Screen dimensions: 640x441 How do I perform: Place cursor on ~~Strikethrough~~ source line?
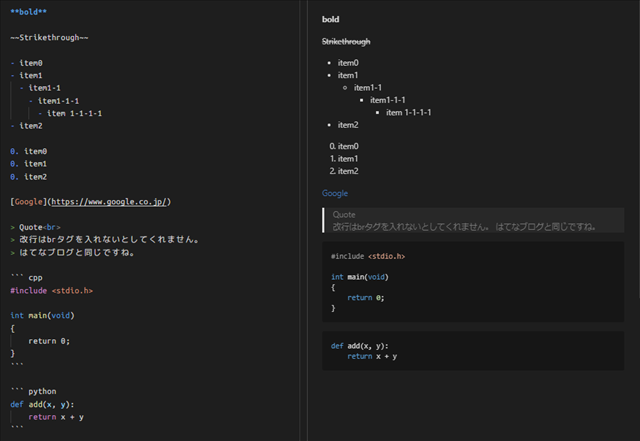(x=49, y=37)
